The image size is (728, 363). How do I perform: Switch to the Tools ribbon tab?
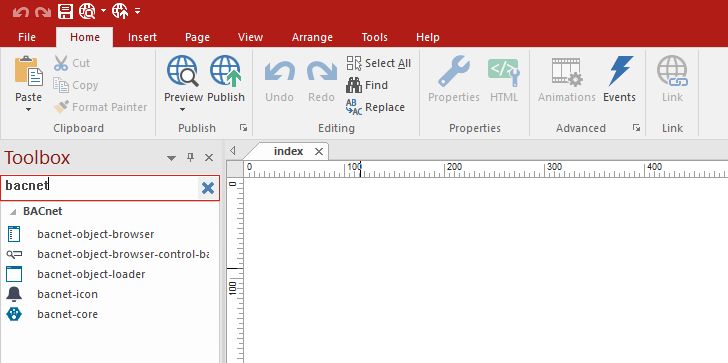tap(374, 38)
